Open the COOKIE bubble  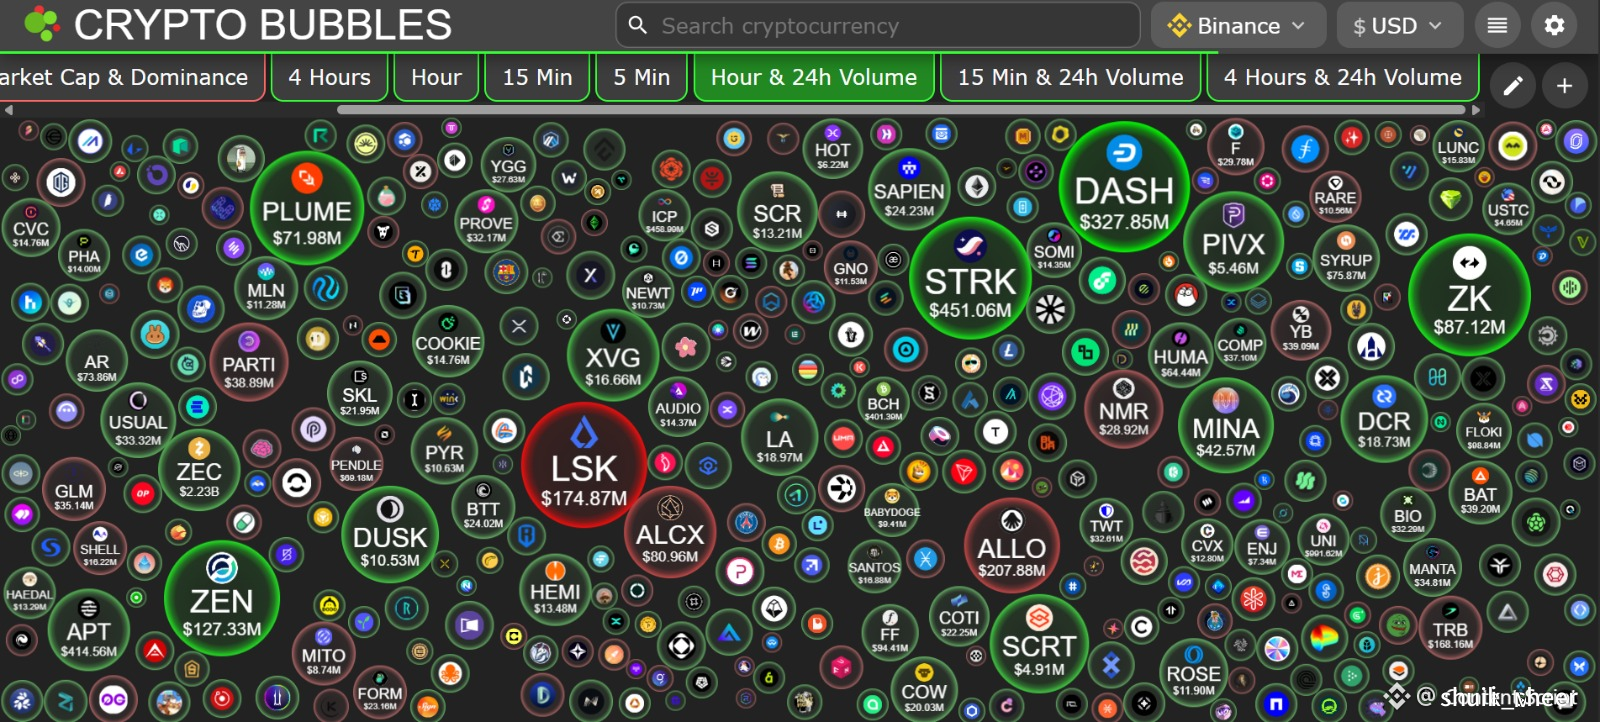click(x=448, y=342)
